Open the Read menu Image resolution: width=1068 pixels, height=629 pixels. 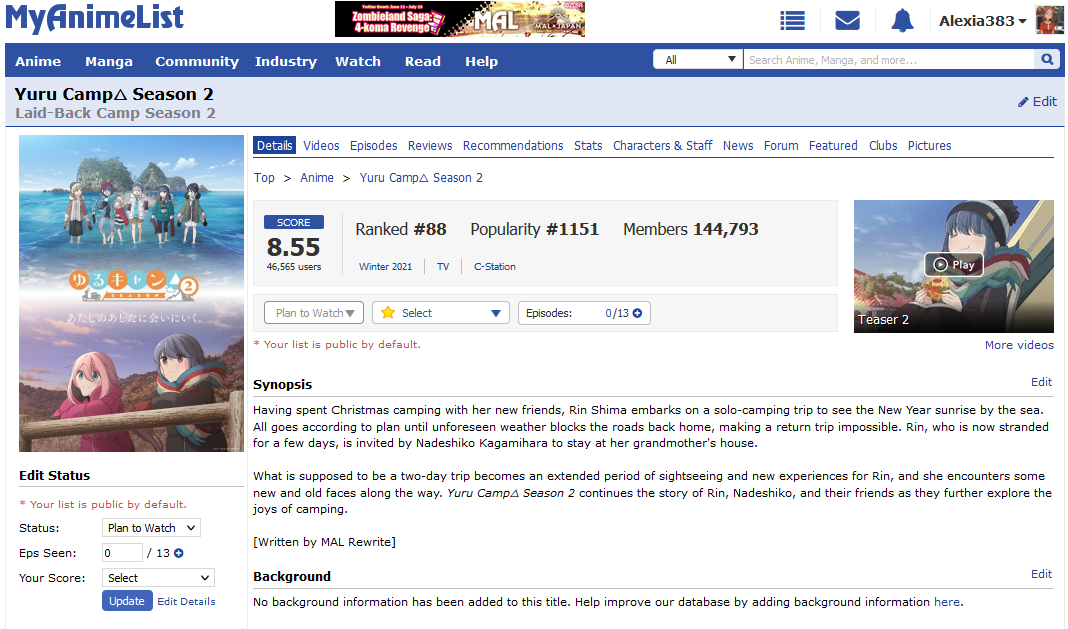422,61
